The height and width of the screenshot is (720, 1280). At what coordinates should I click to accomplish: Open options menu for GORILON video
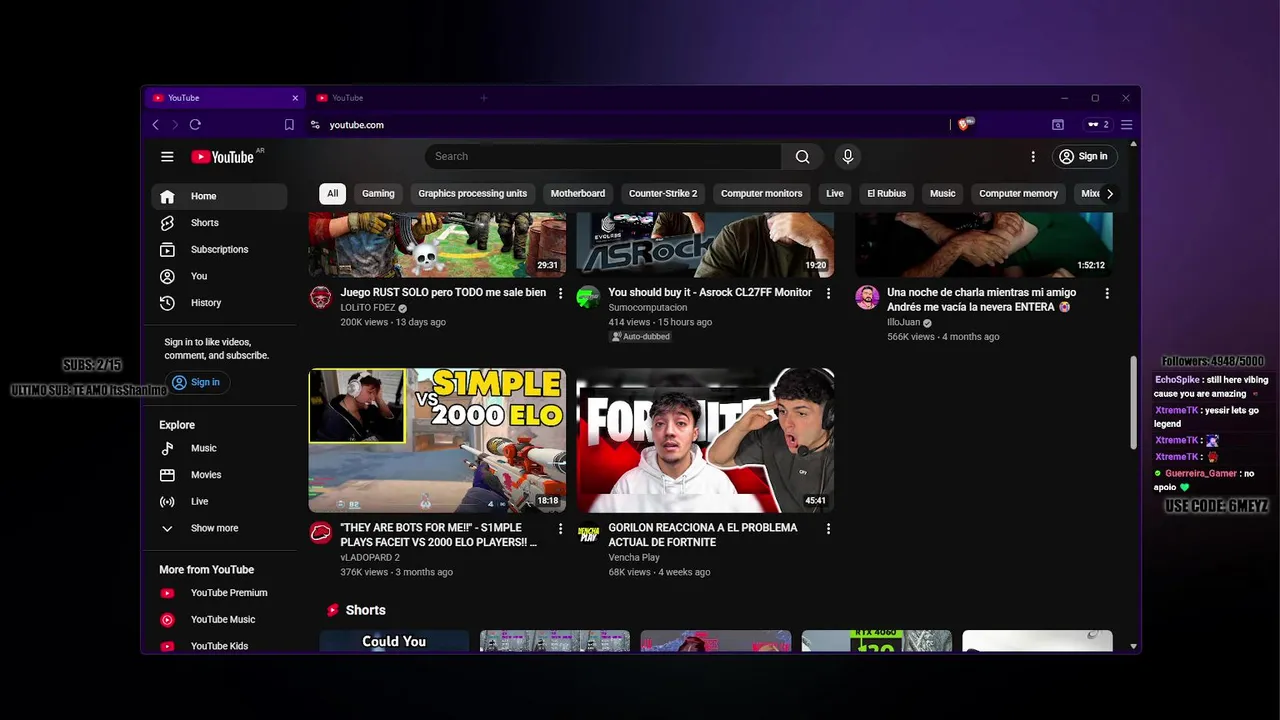(x=828, y=528)
